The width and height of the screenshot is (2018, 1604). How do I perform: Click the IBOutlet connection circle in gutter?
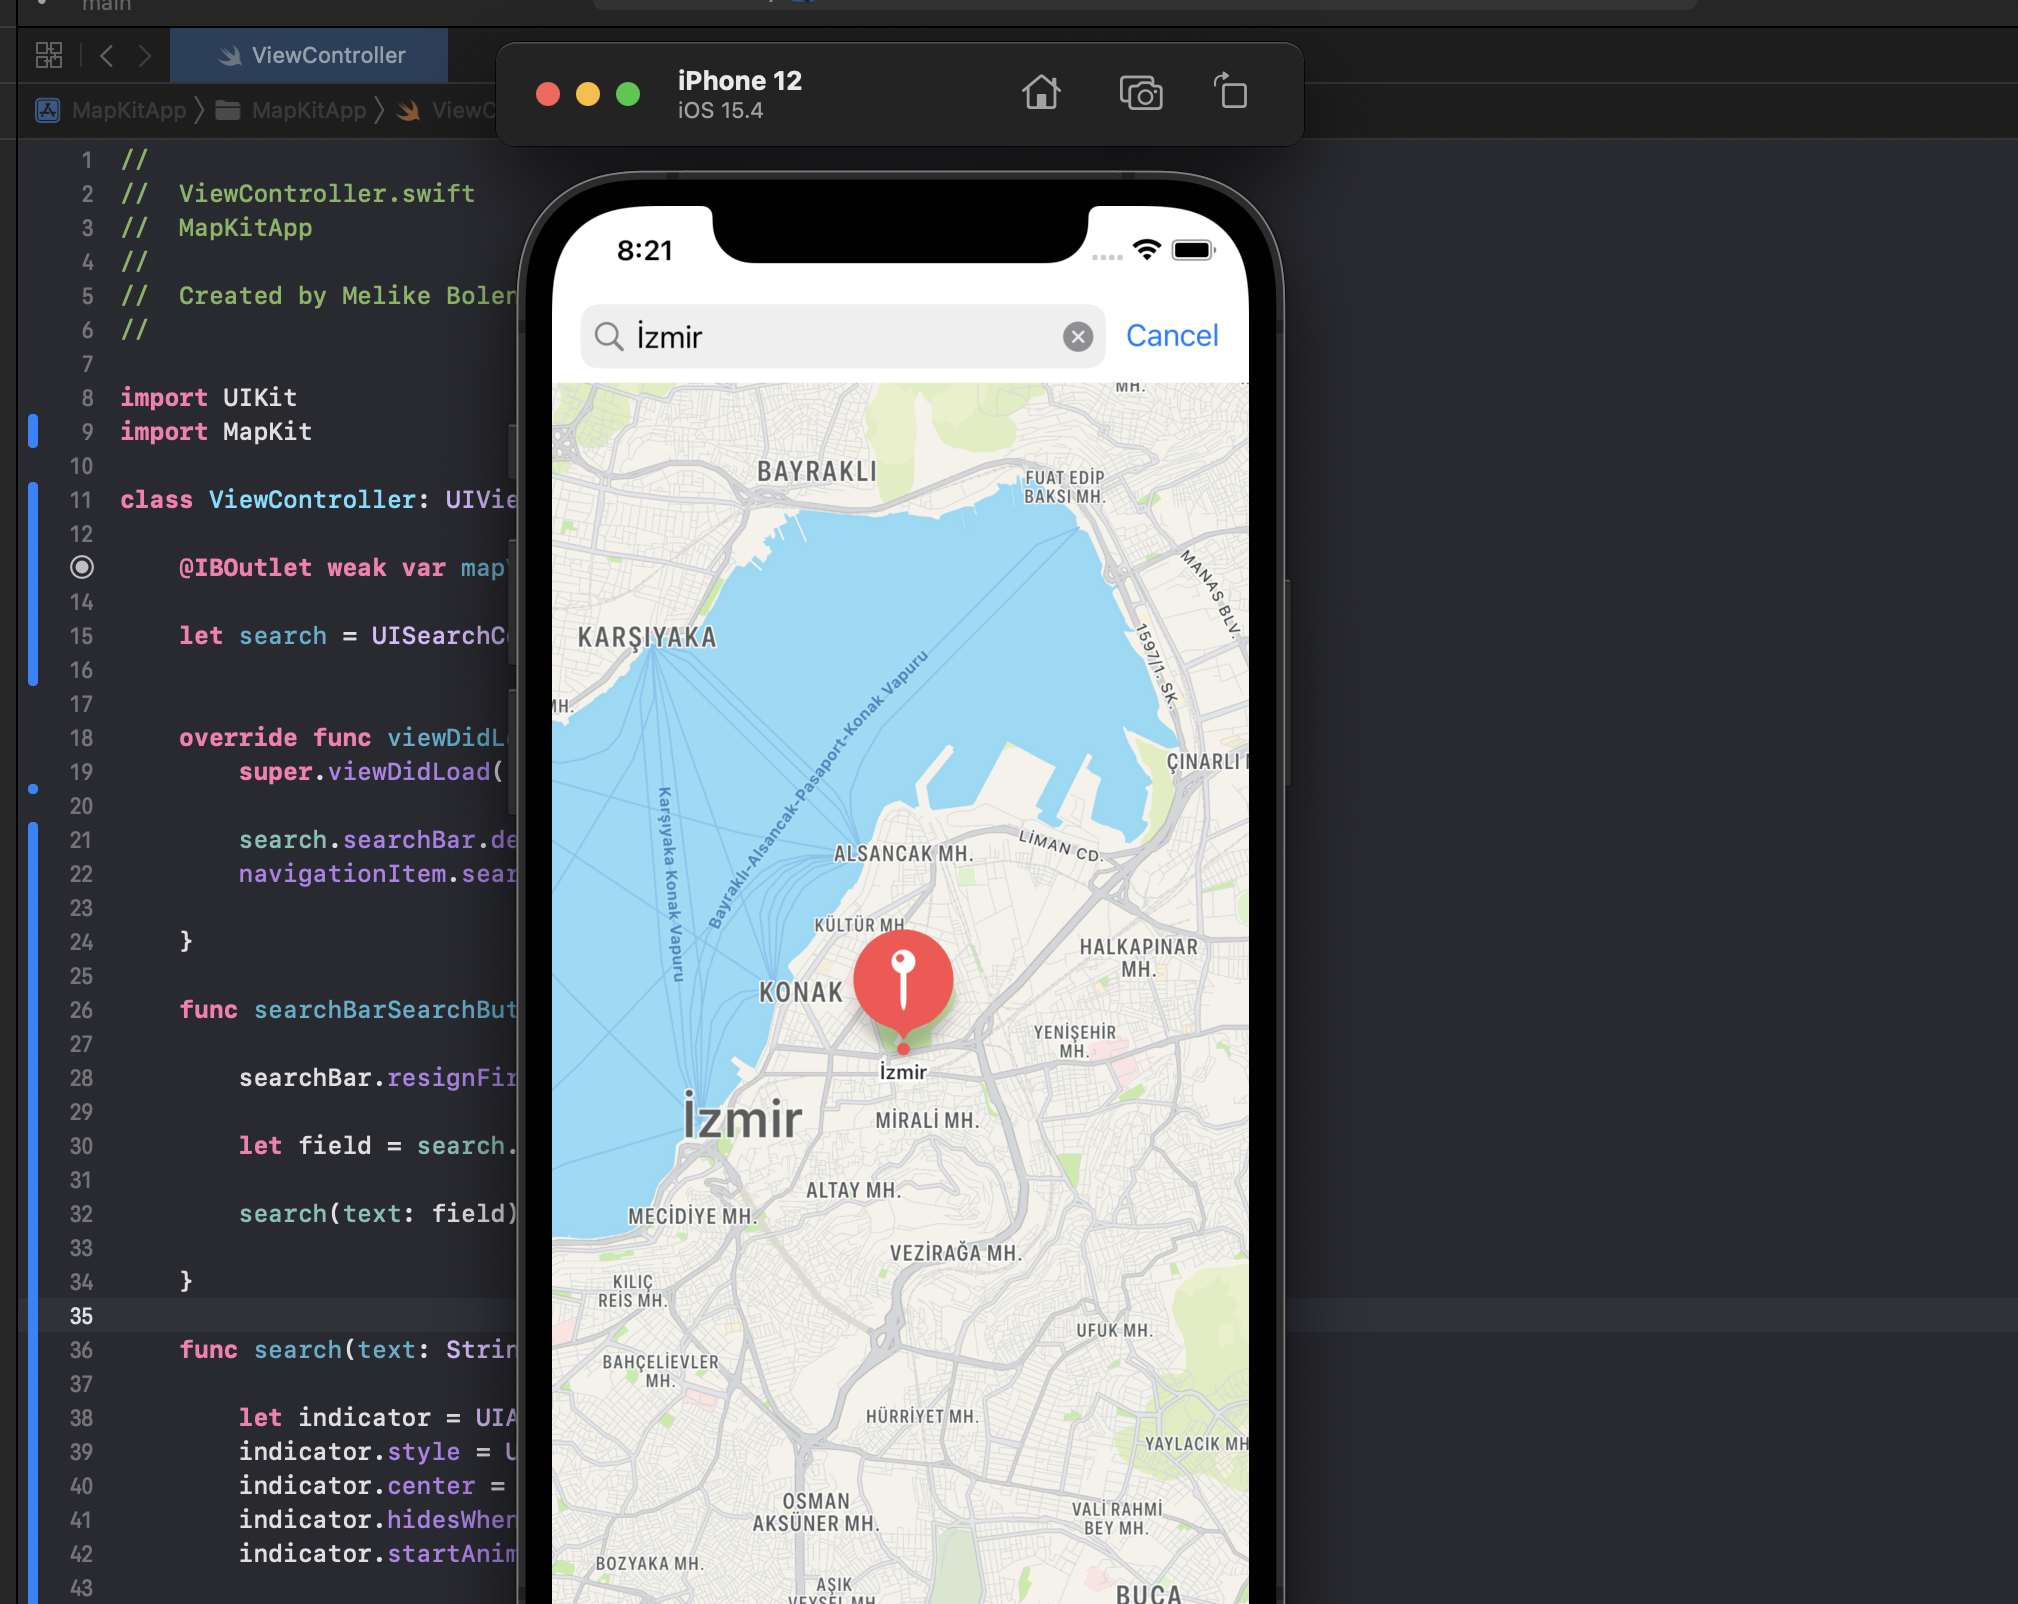click(82, 567)
